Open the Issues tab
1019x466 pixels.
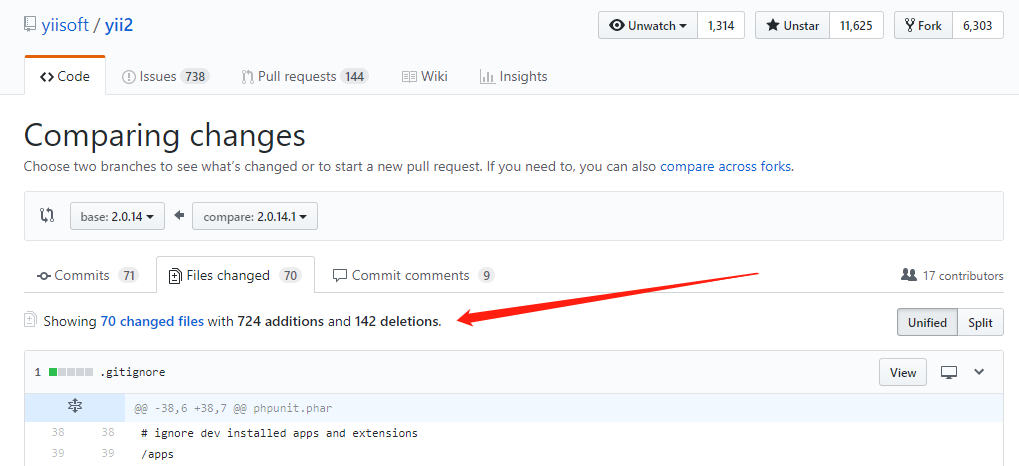point(165,77)
